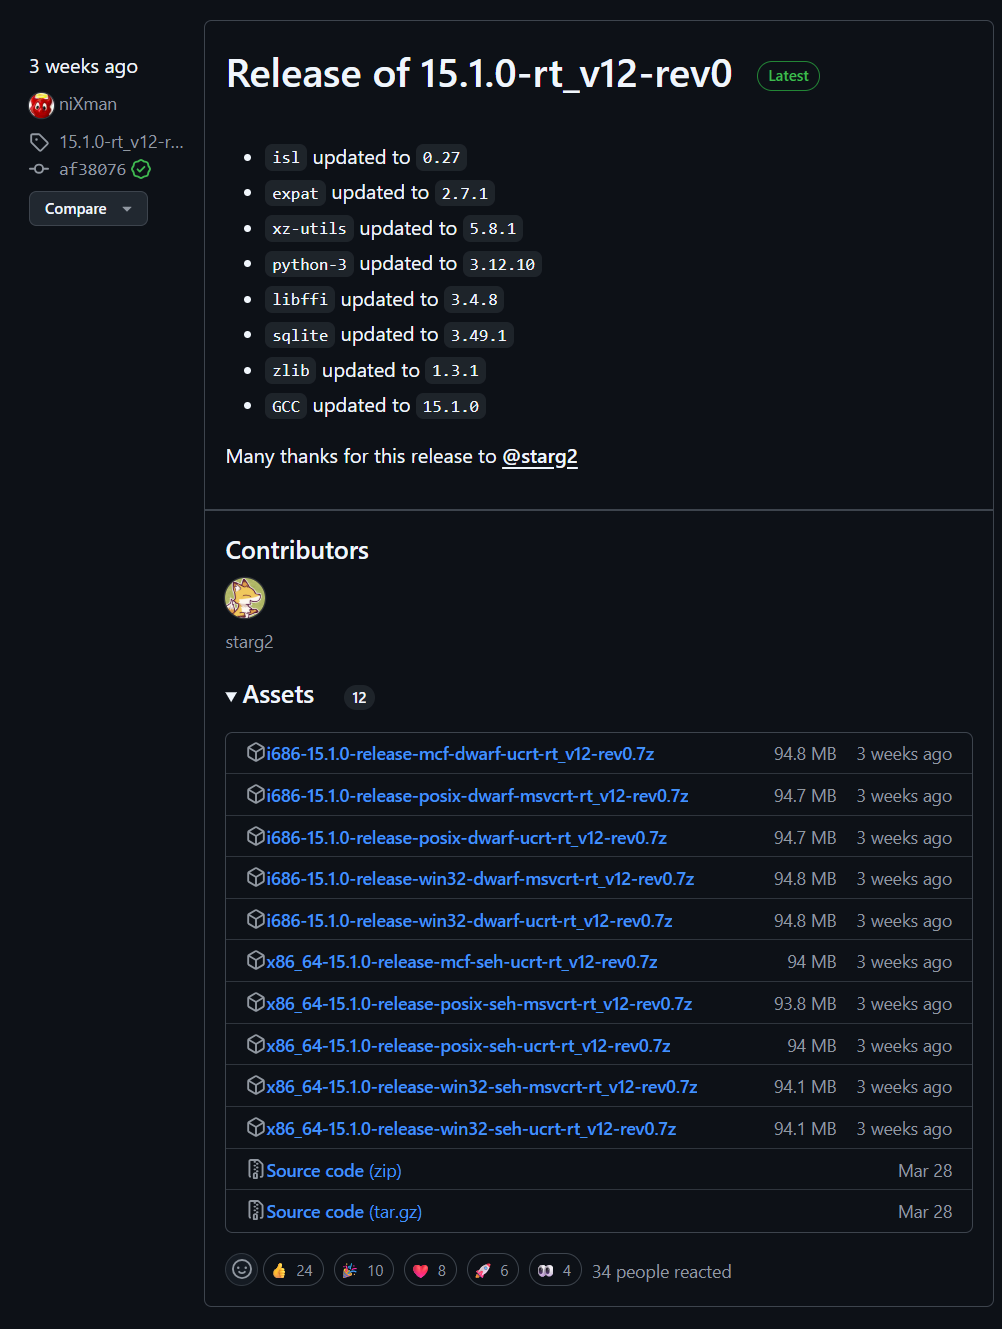The width and height of the screenshot is (1002, 1329).
Task: Toggle the party popper reaction with 10
Action: click(364, 1270)
